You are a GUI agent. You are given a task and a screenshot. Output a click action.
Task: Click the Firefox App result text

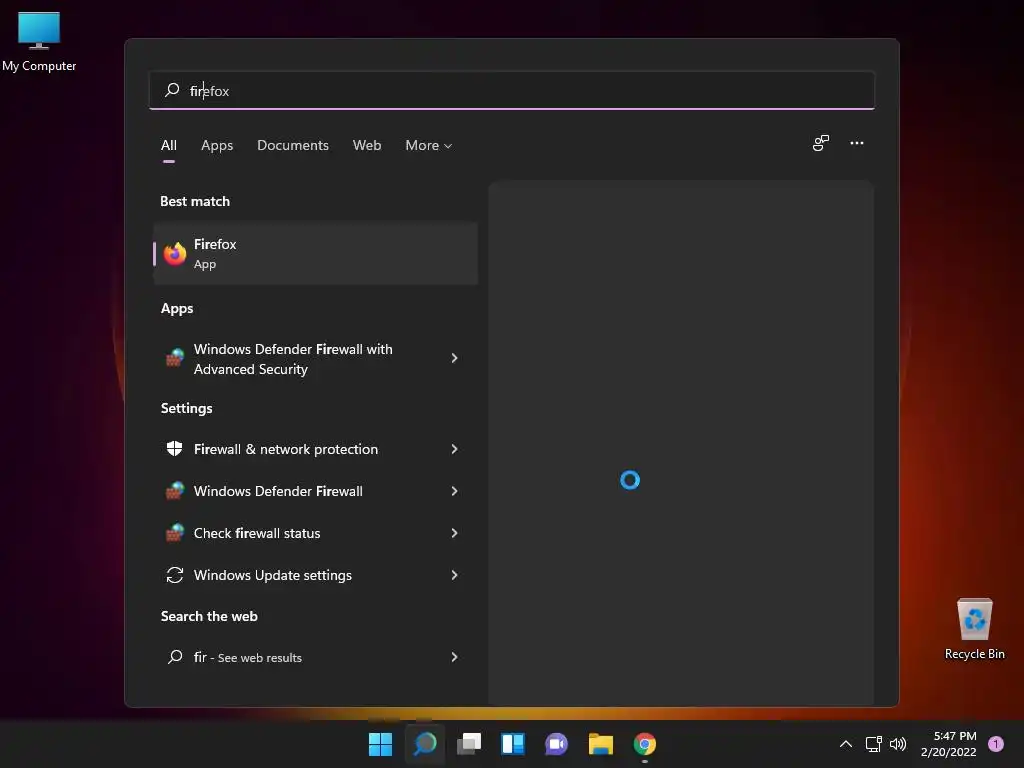pos(215,253)
